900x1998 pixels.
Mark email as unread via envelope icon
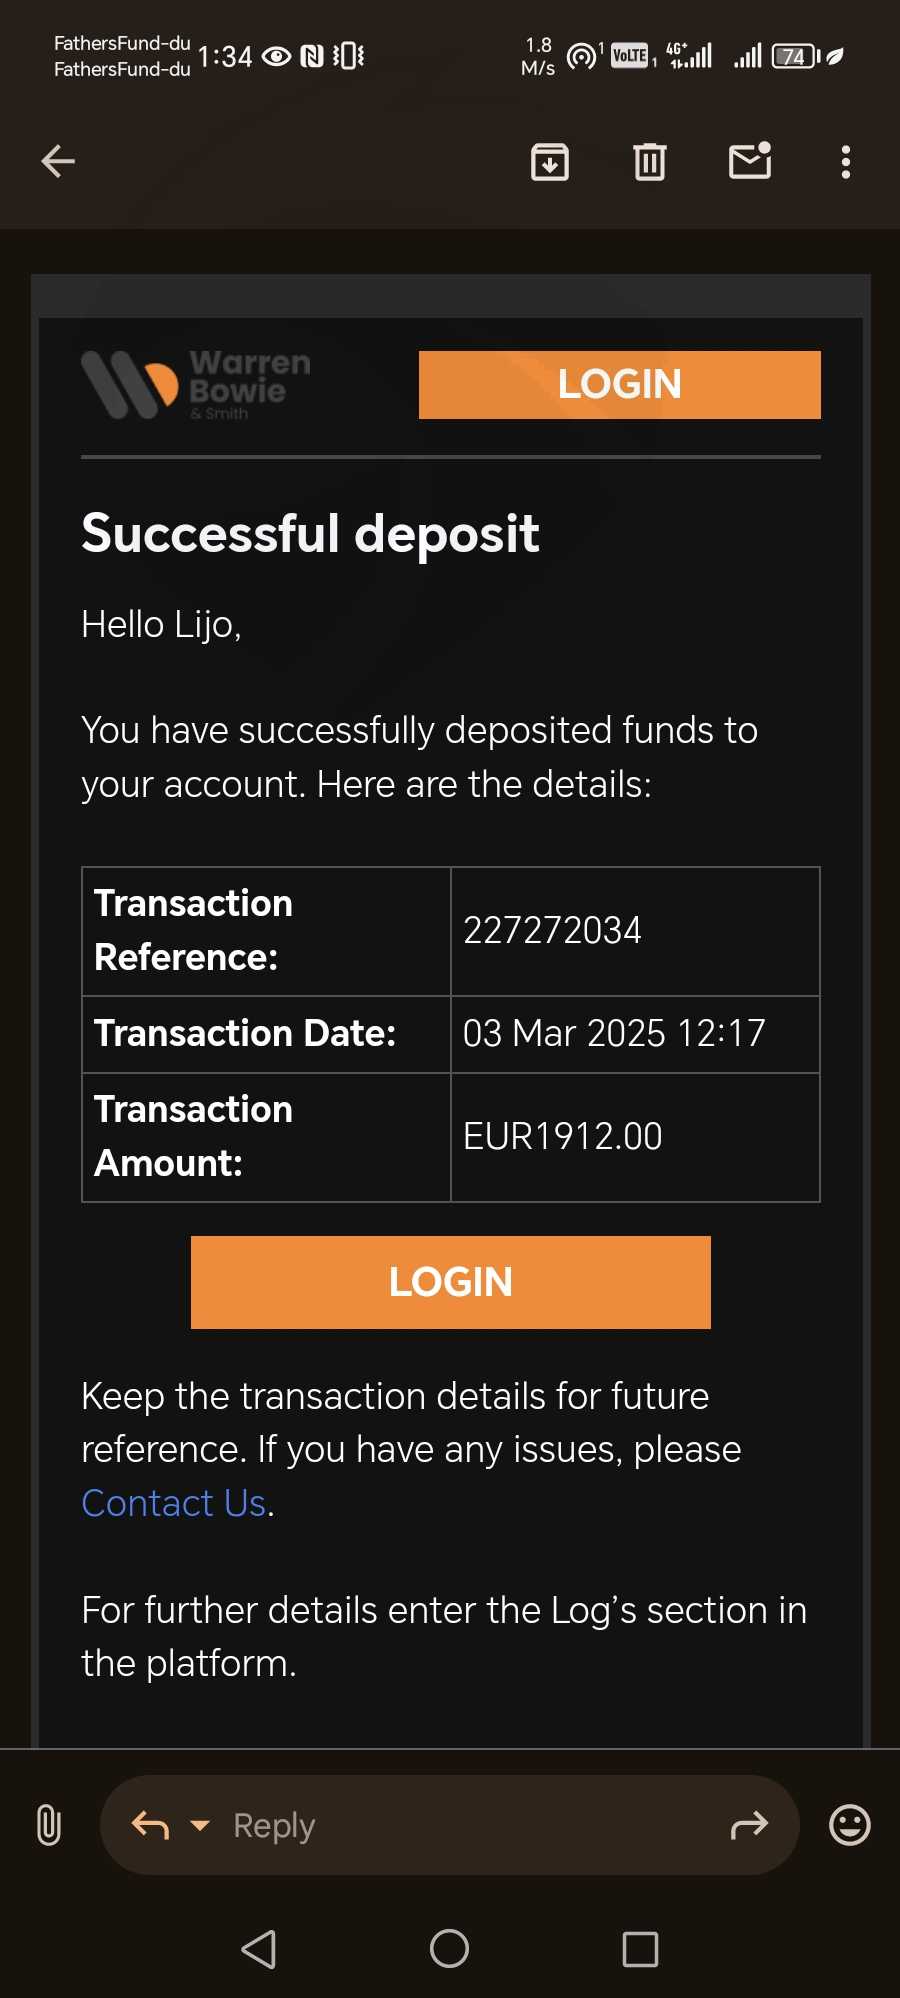[750, 161]
